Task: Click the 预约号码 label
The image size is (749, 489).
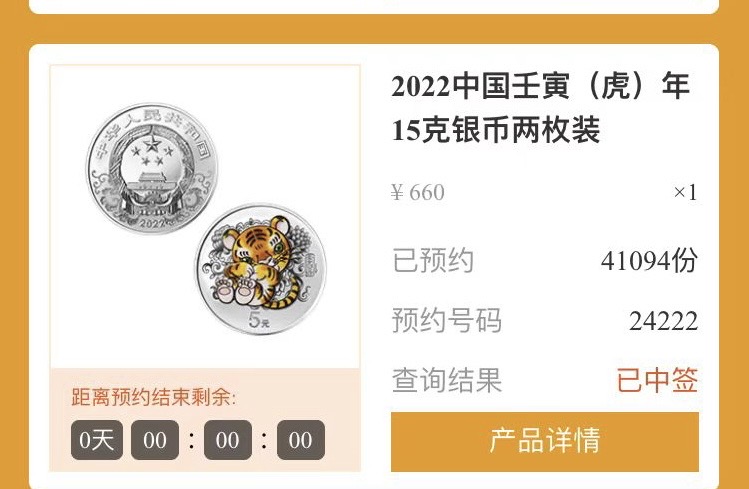Action: [447, 320]
